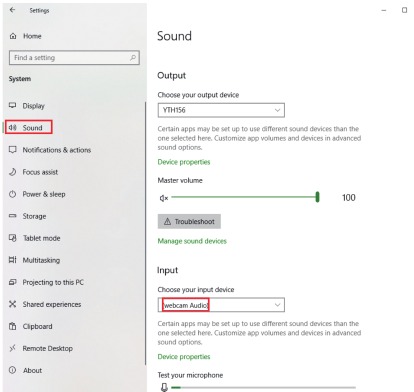
Task: Click the Sound speaker icon in sidebar
Action: tap(12, 128)
